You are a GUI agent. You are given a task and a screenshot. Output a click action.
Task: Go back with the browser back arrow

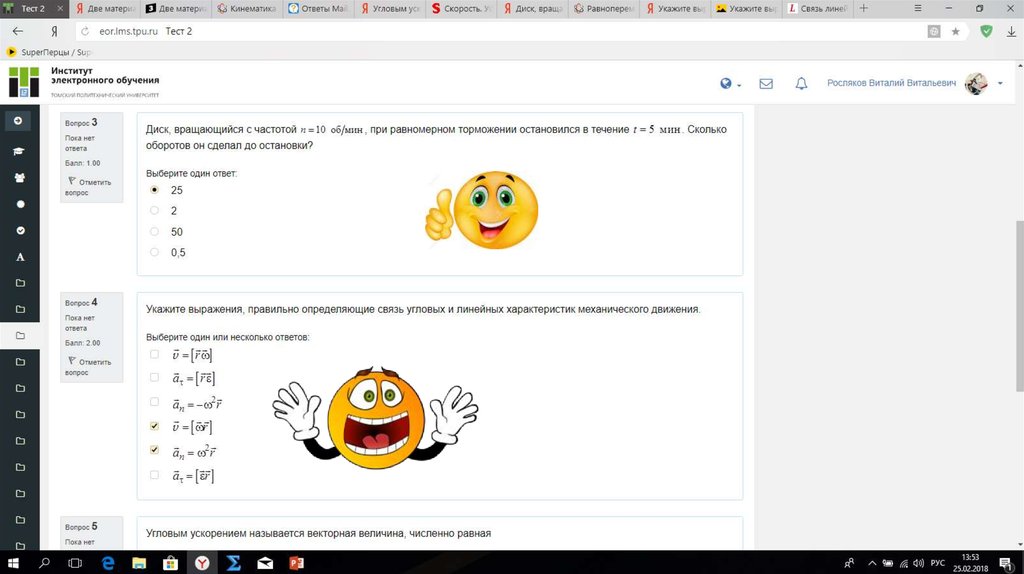tap(18, 31)
